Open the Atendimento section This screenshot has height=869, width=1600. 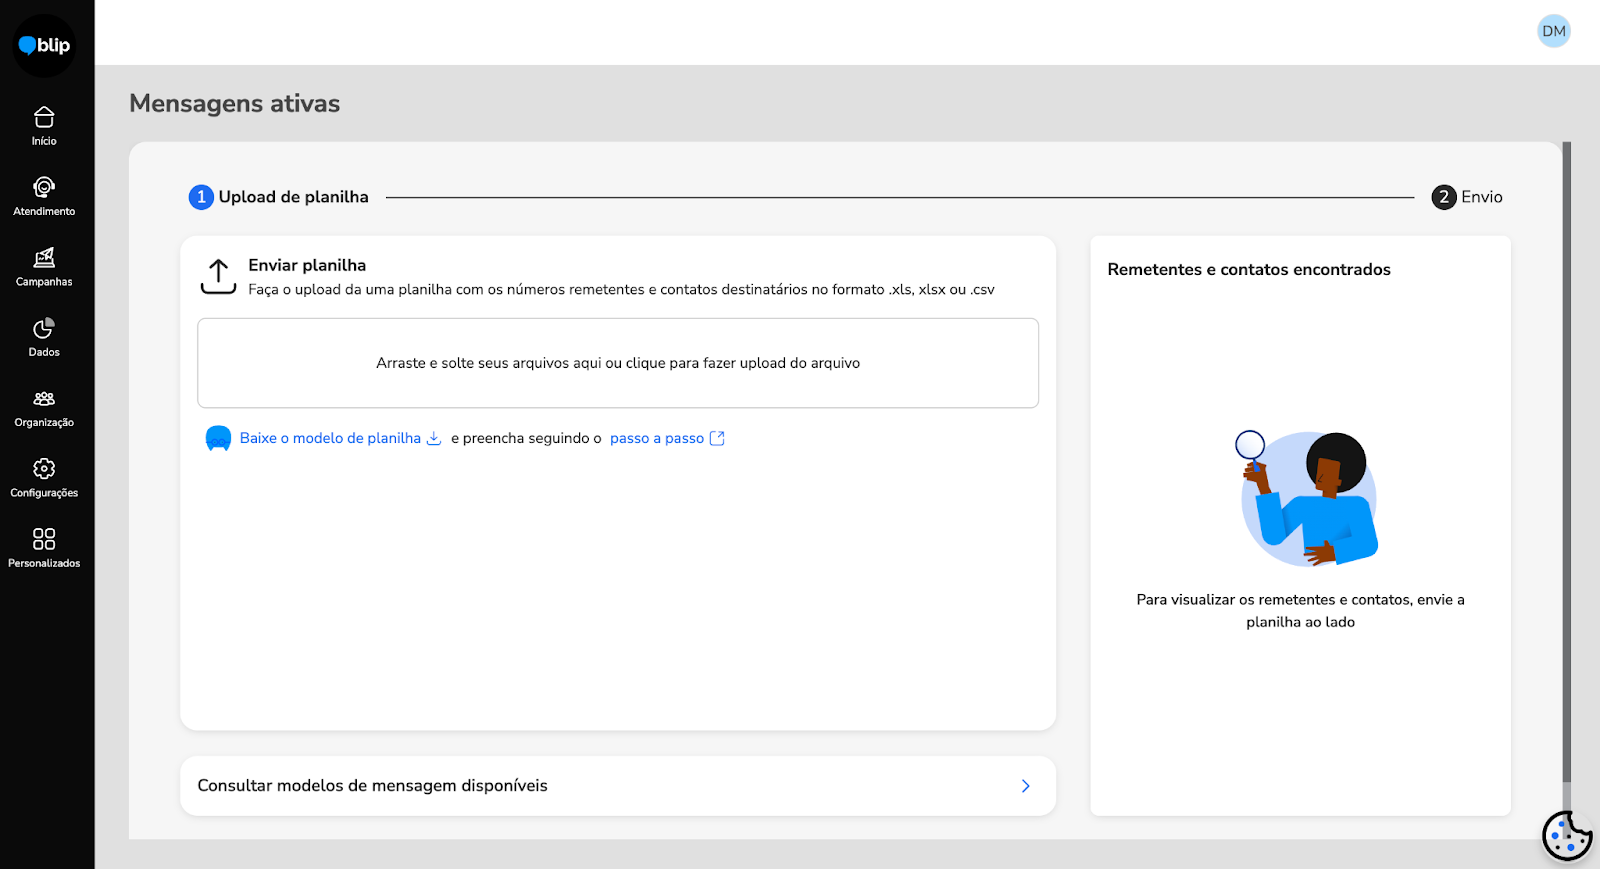44,197
